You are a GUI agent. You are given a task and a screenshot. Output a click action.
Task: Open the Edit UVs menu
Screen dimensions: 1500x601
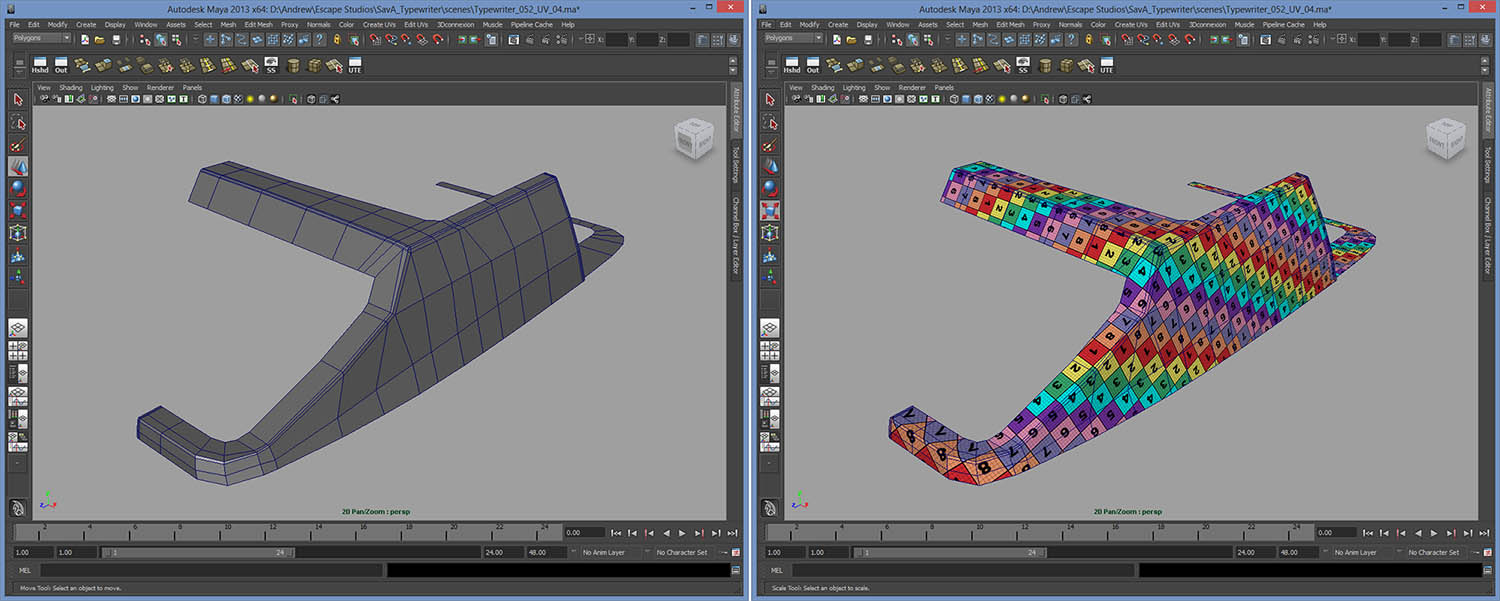click(415, 24)
